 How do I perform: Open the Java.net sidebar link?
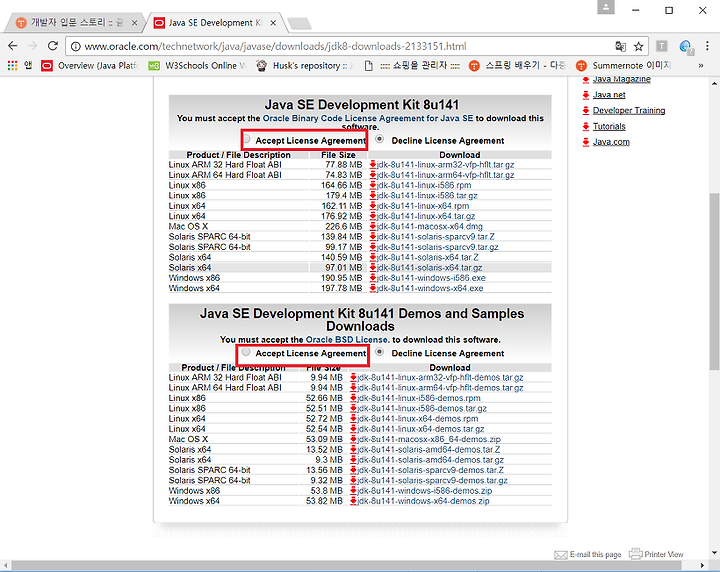pyautogui.click(x=609, y=95)
